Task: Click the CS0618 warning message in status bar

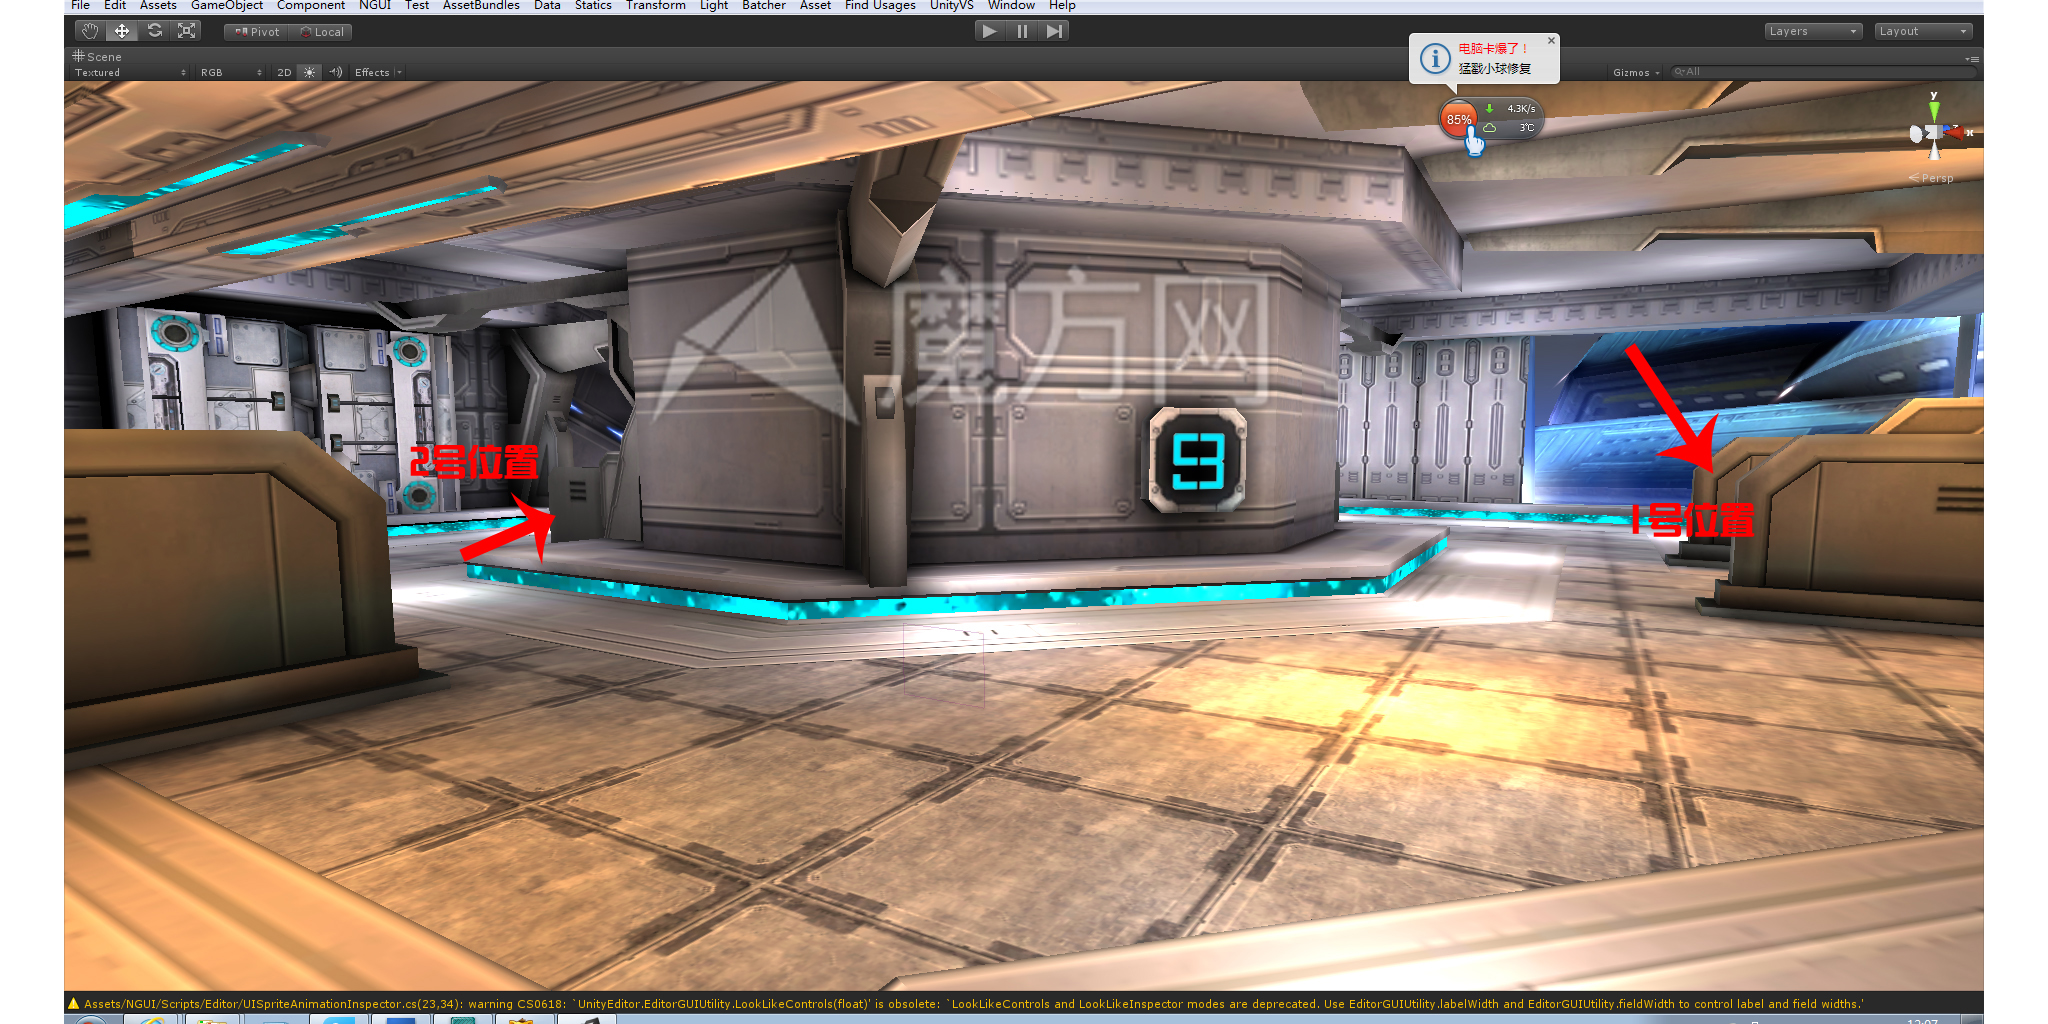Action: click(x=974, y=1004)
